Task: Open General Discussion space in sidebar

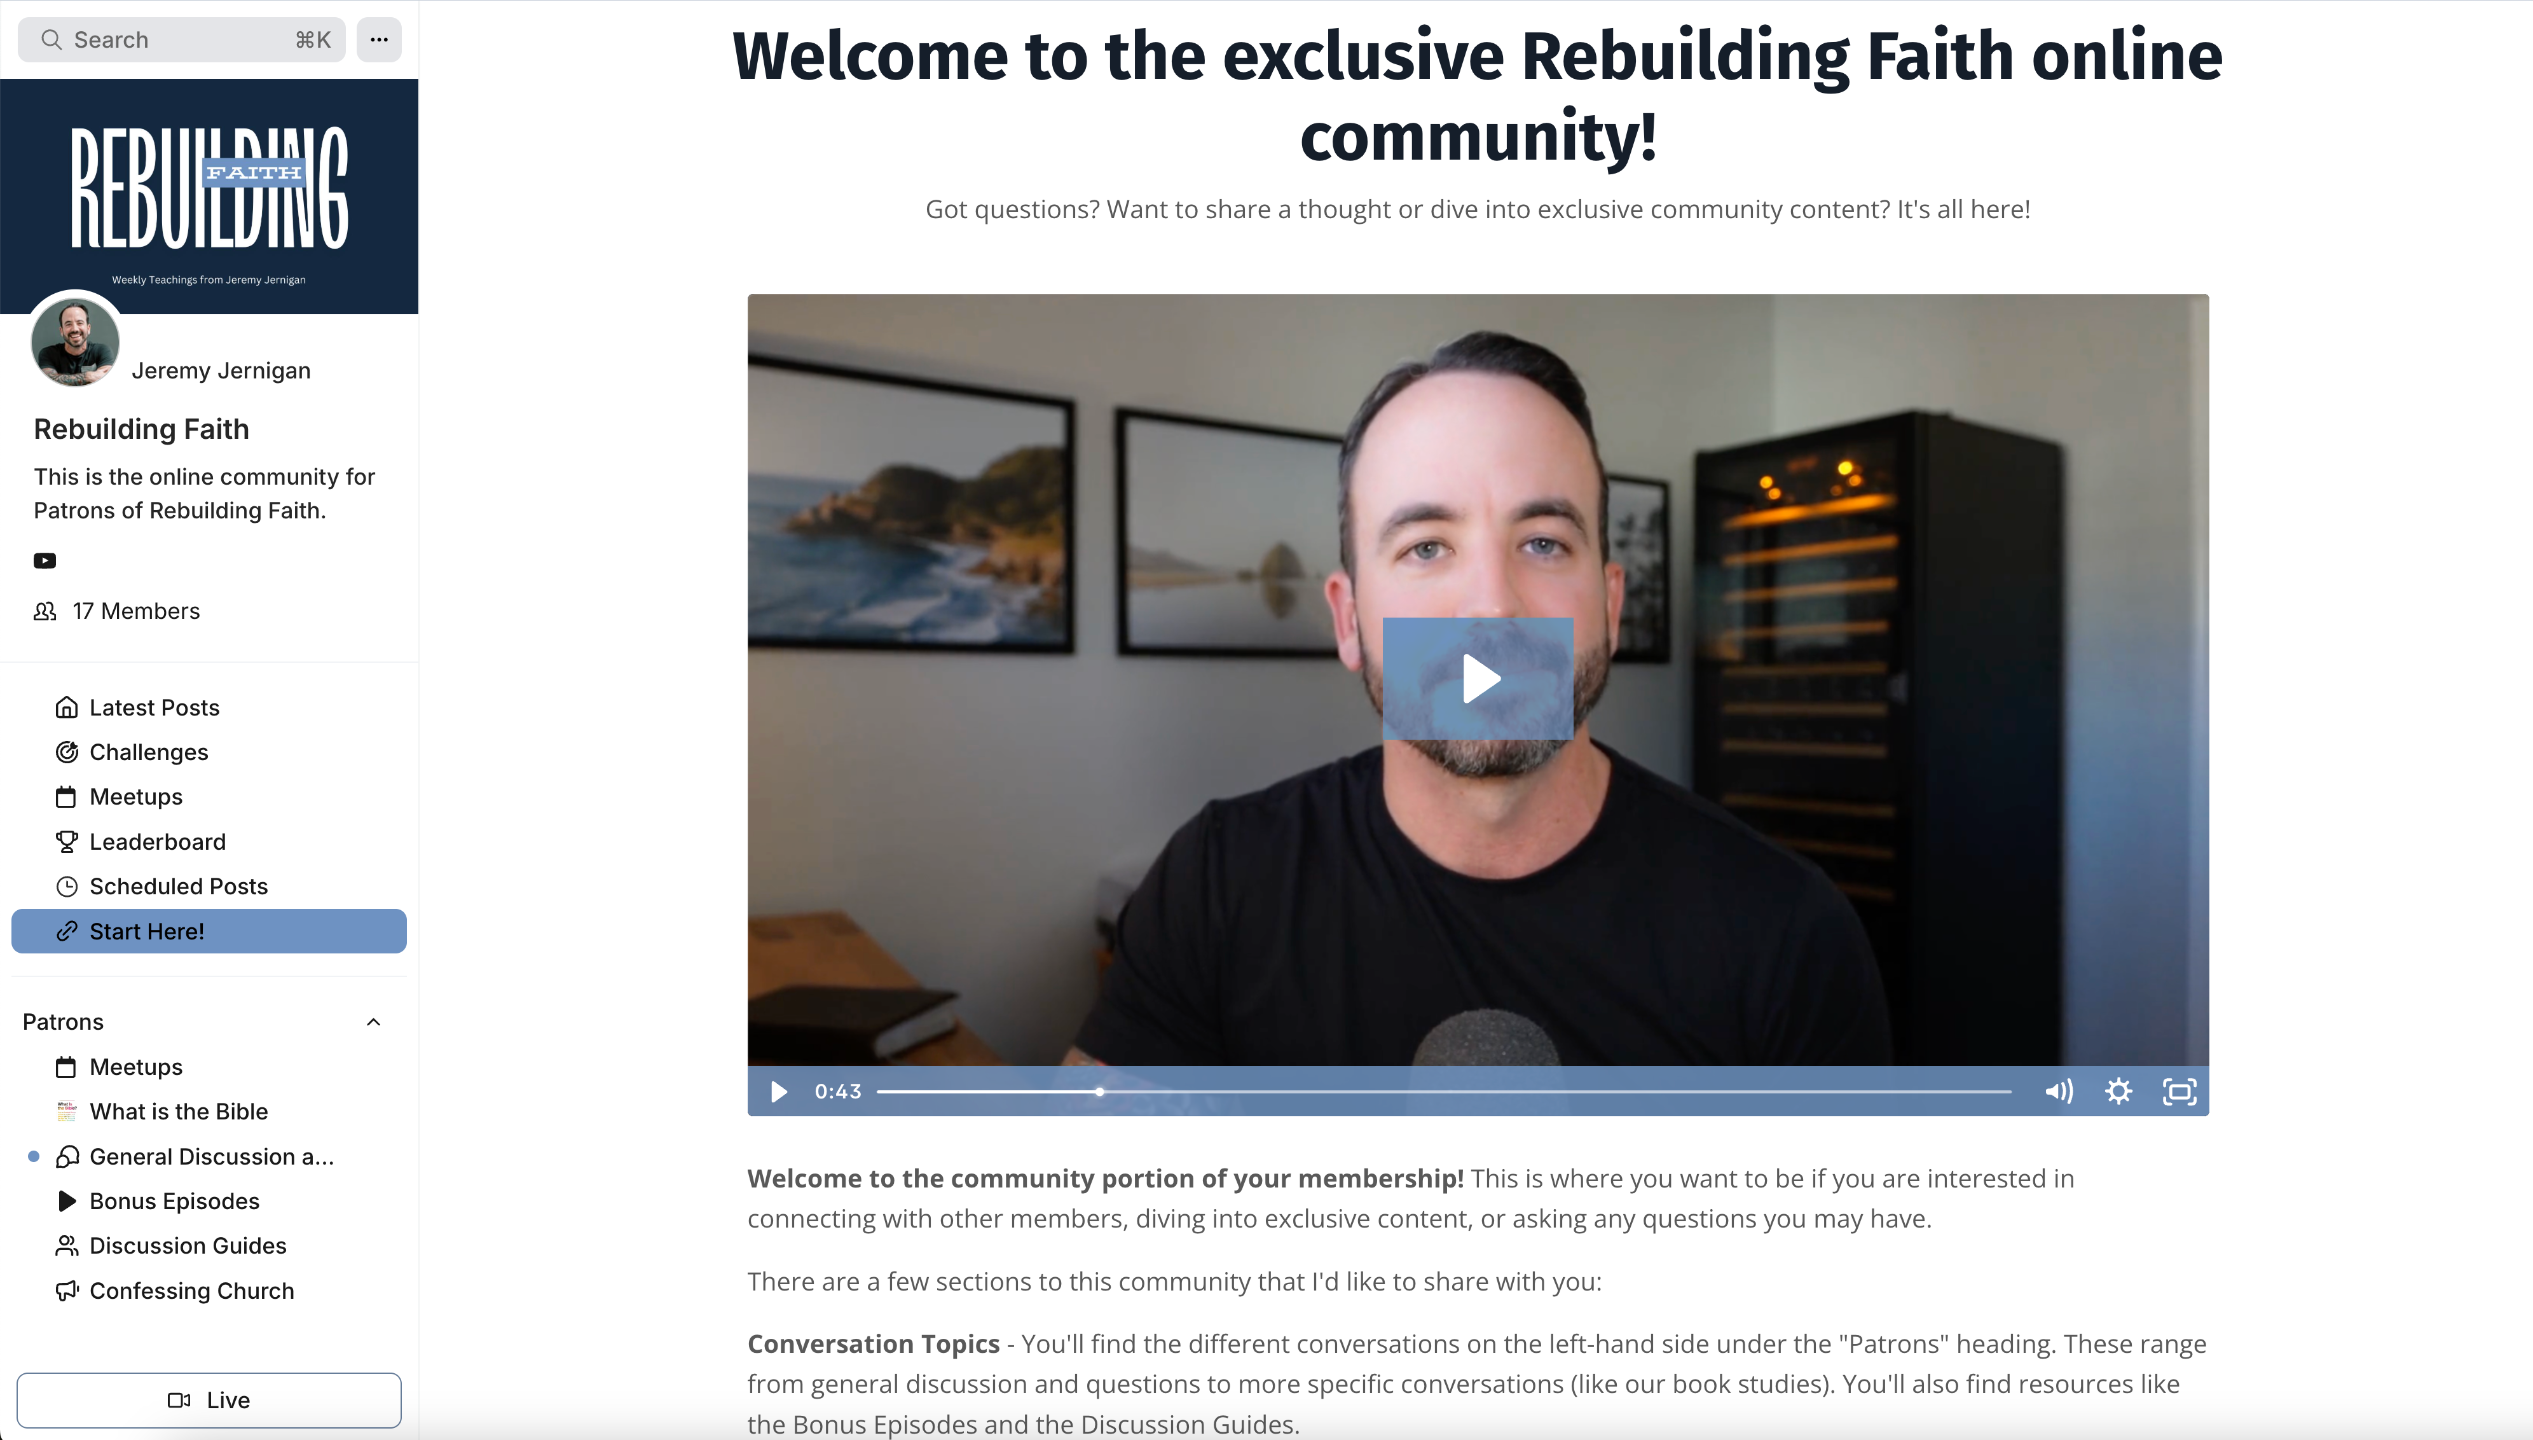Action: (209, 1157)
